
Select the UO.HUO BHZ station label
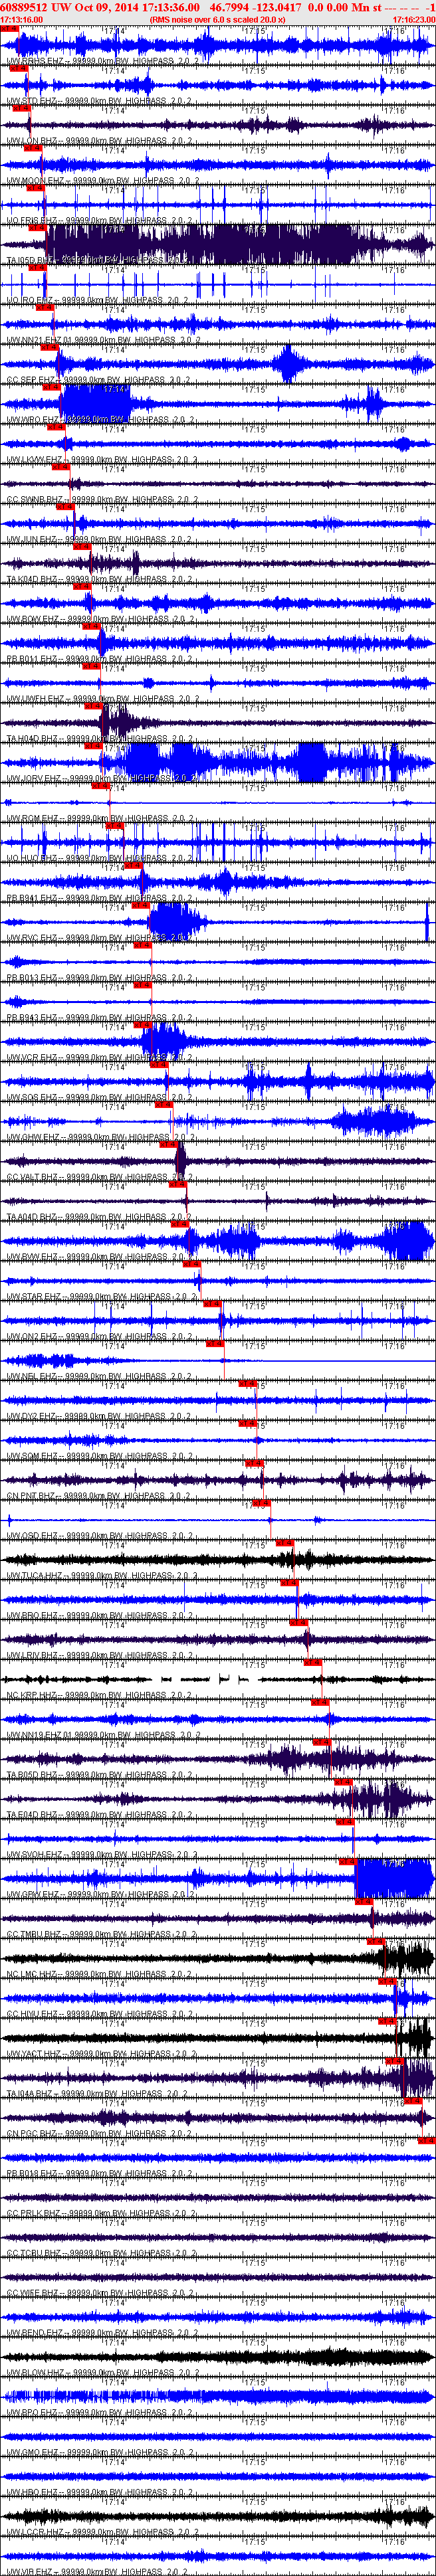point(99,859)
